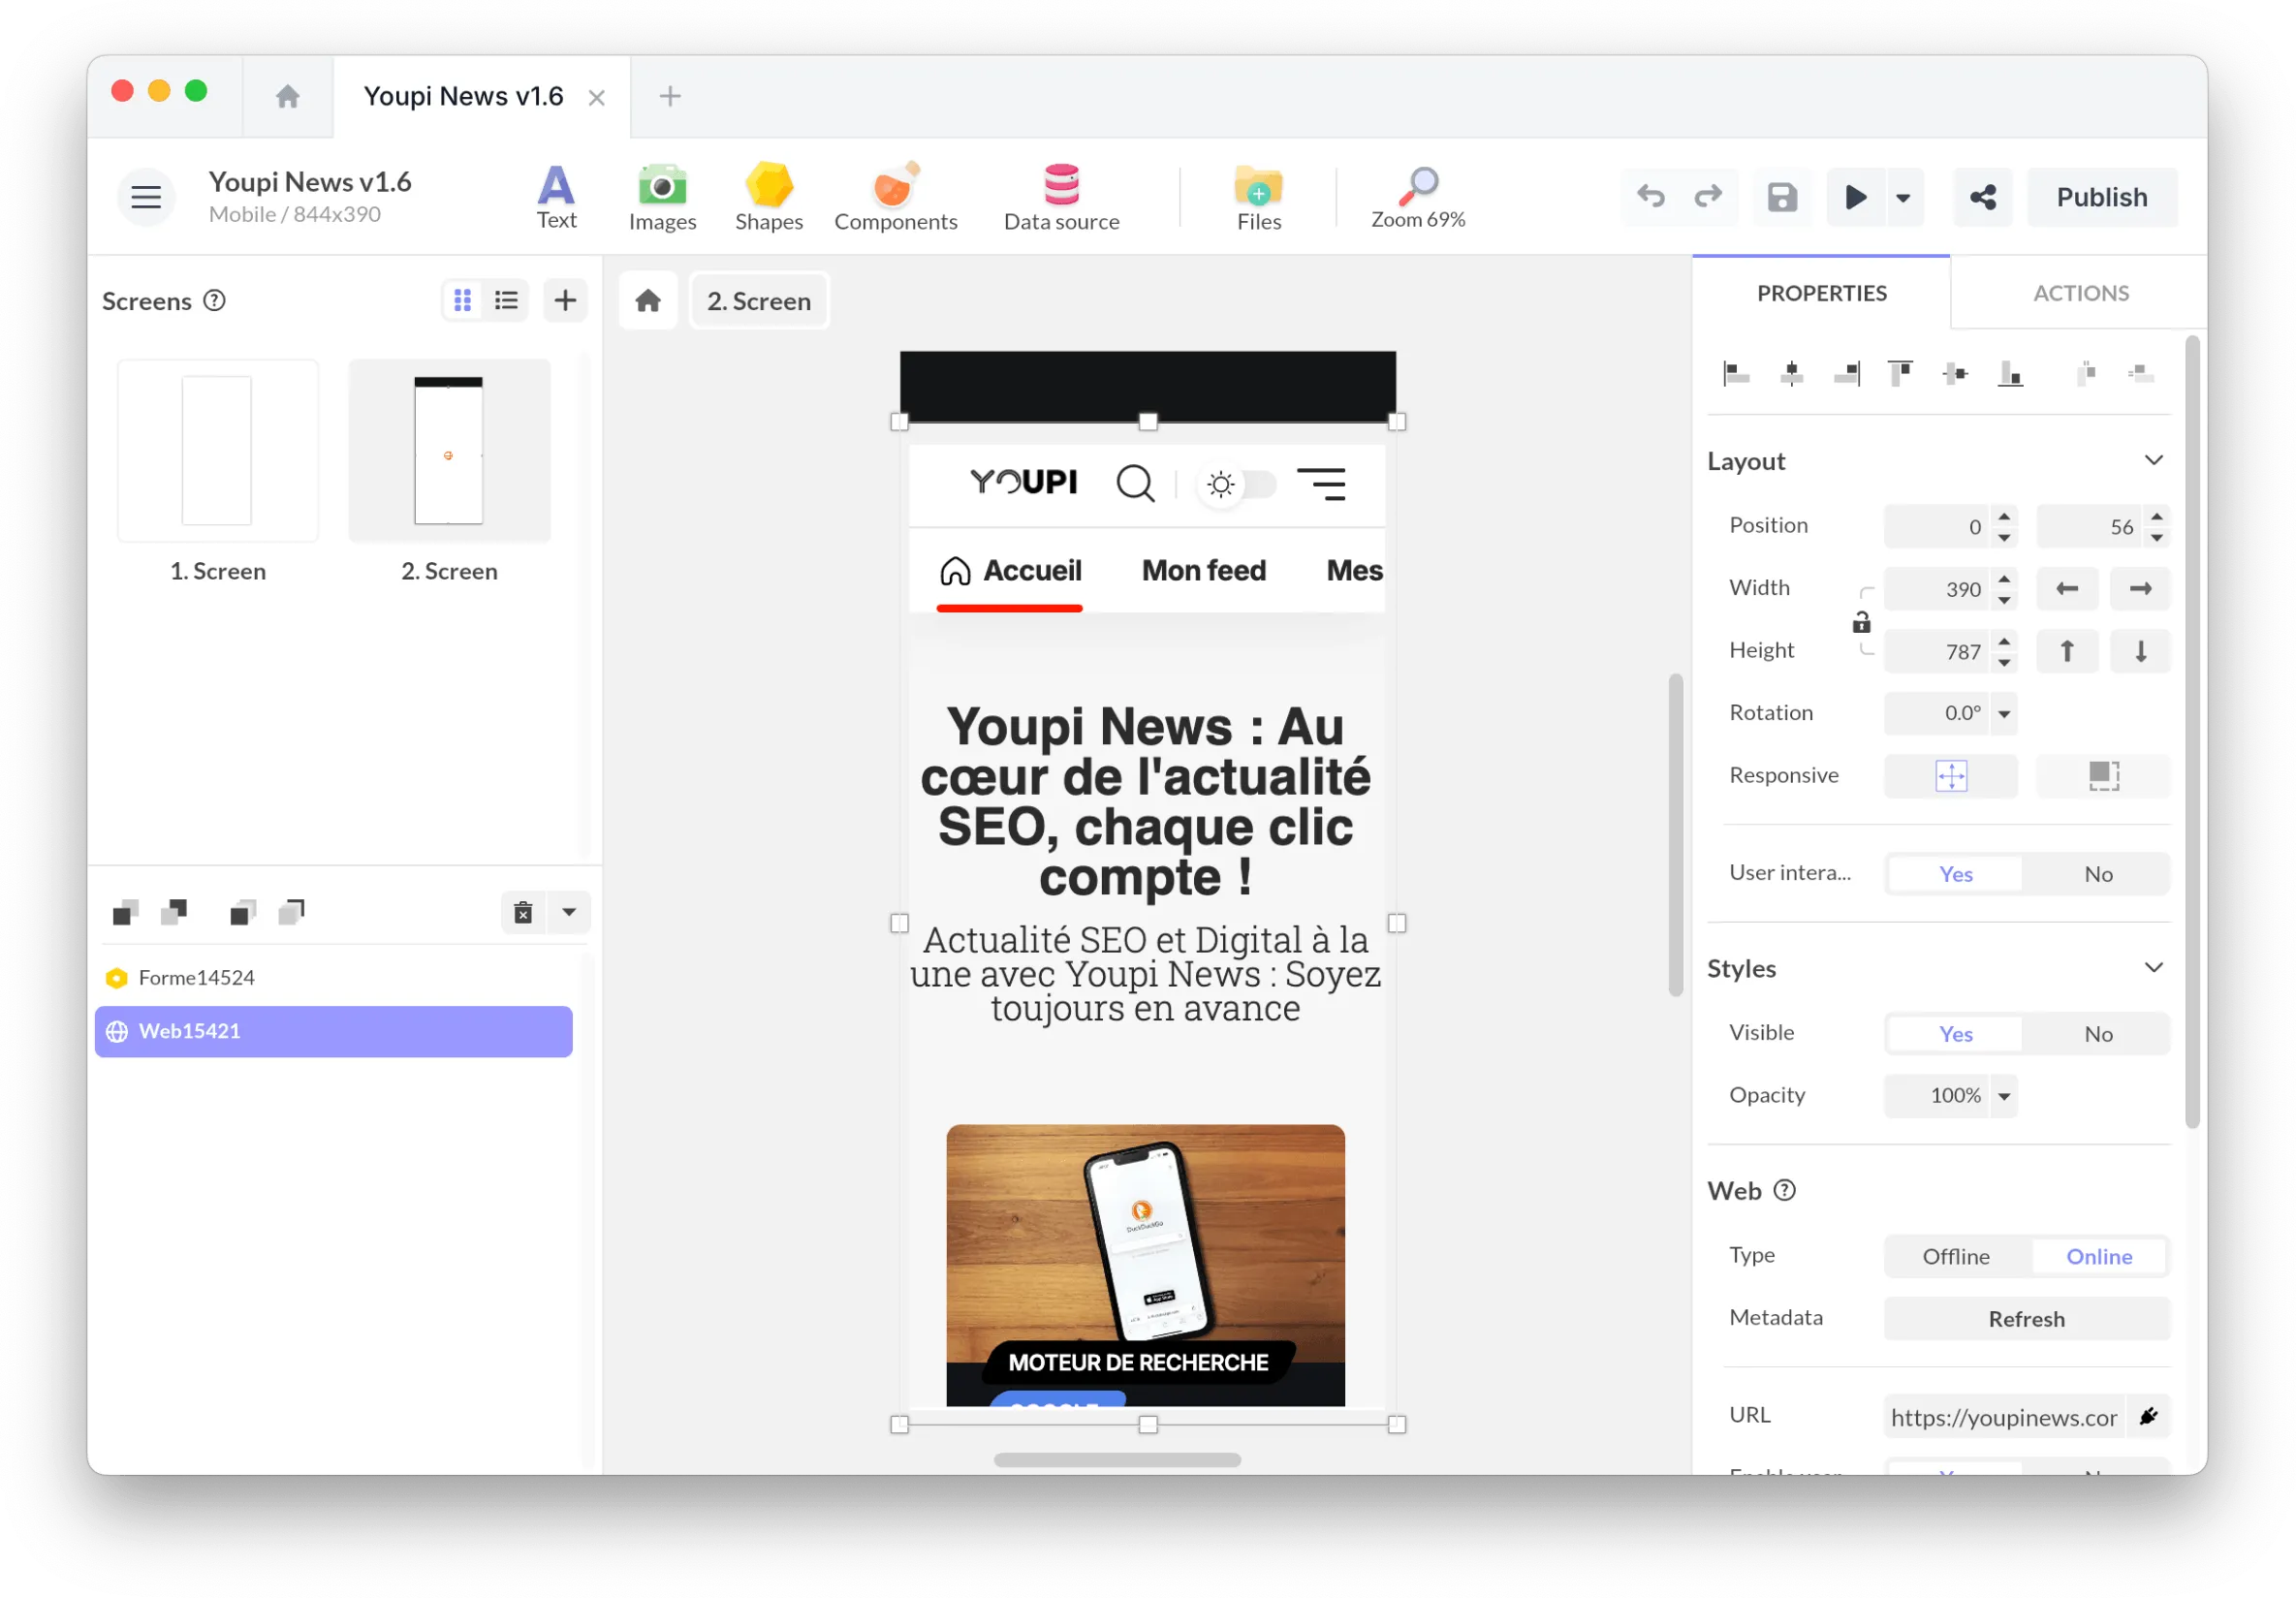Collapse the Layout section
This screenshot has height=1598, width=2296.
coord(2153,460)
